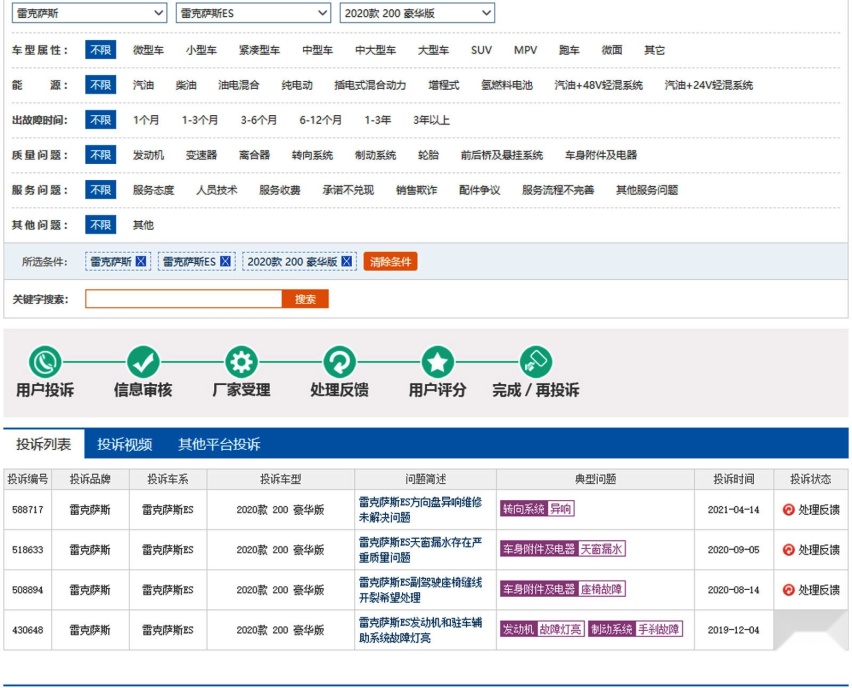Click the 转向系统 tag in row 588717
This screenshot has height=688, width=852.
click(523, 509)
